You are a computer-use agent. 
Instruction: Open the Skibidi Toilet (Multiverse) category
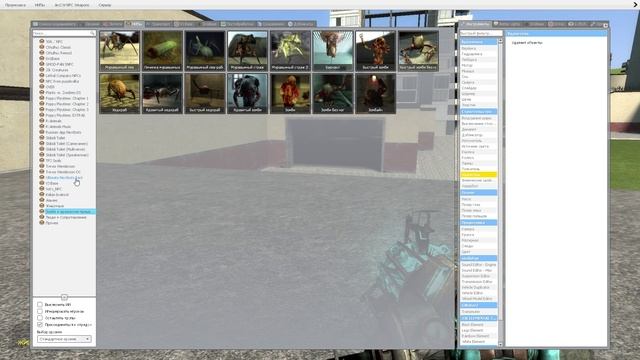(x=65, y=149)
